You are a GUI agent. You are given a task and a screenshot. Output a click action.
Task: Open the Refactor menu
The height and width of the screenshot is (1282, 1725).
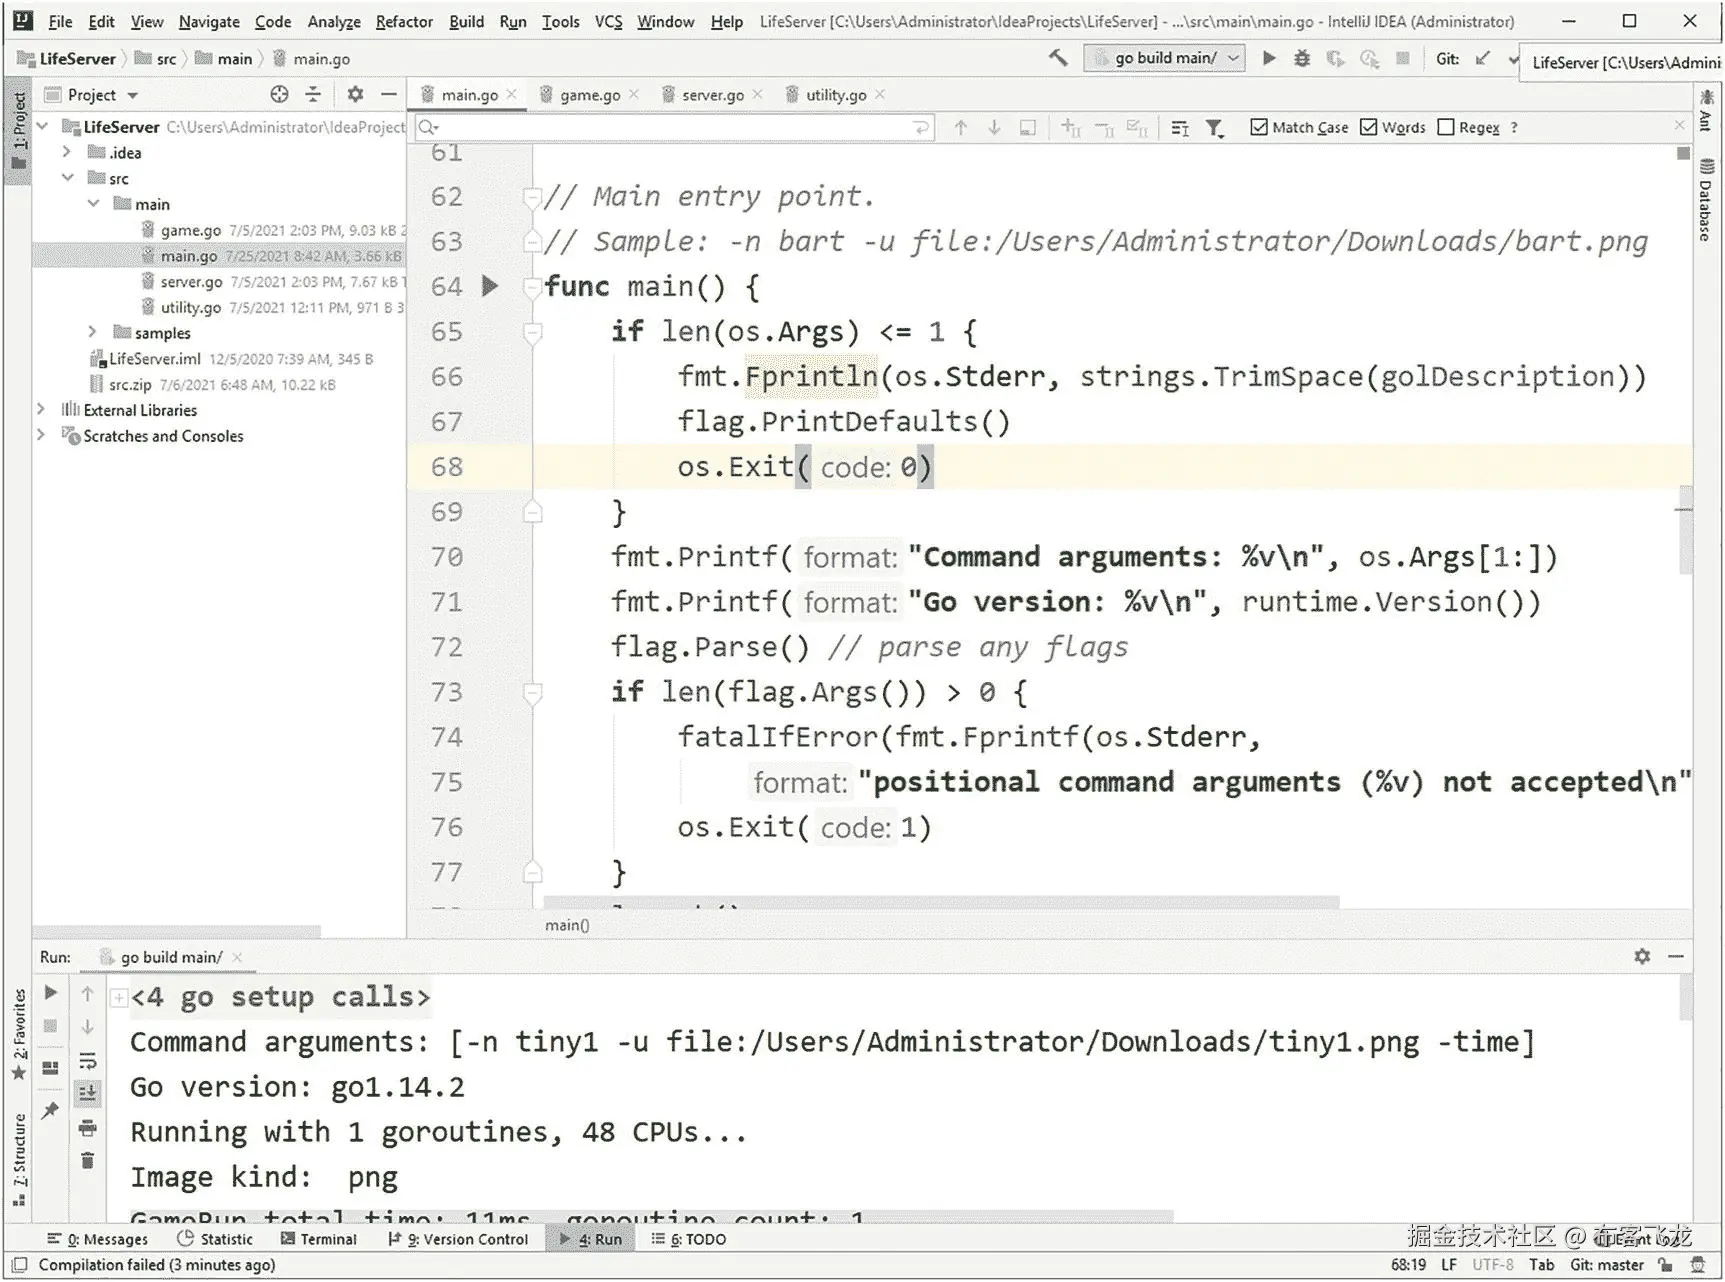pyautogui.click(x=404, y=21)
